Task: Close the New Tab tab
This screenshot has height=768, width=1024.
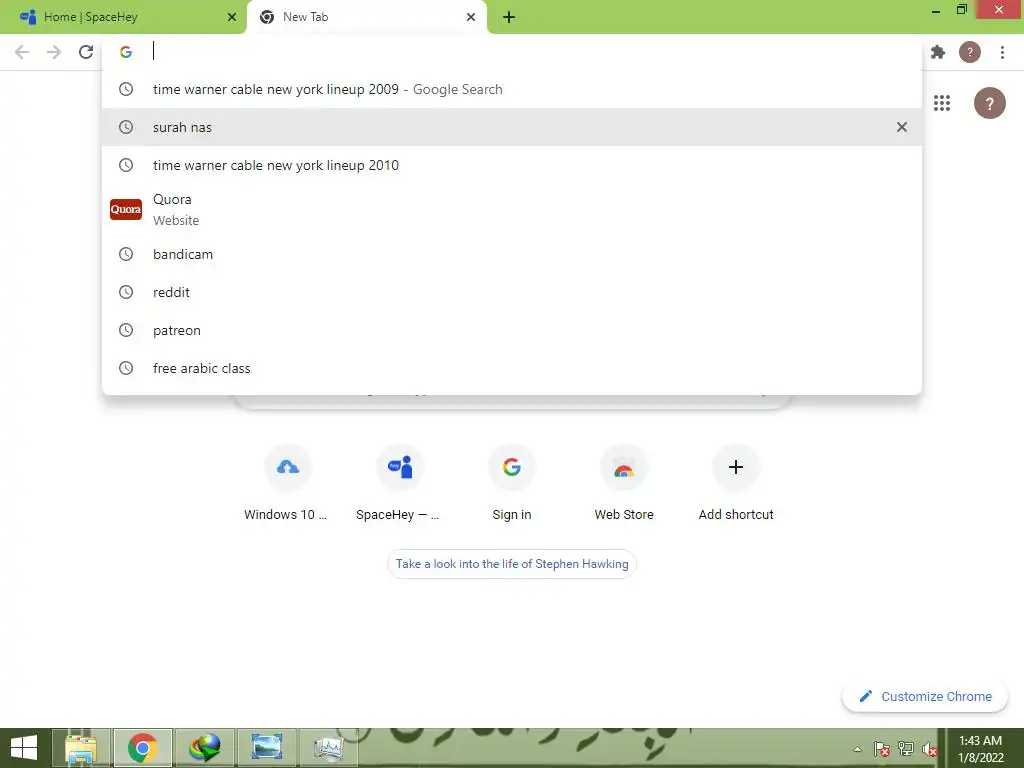Action: 471,17
